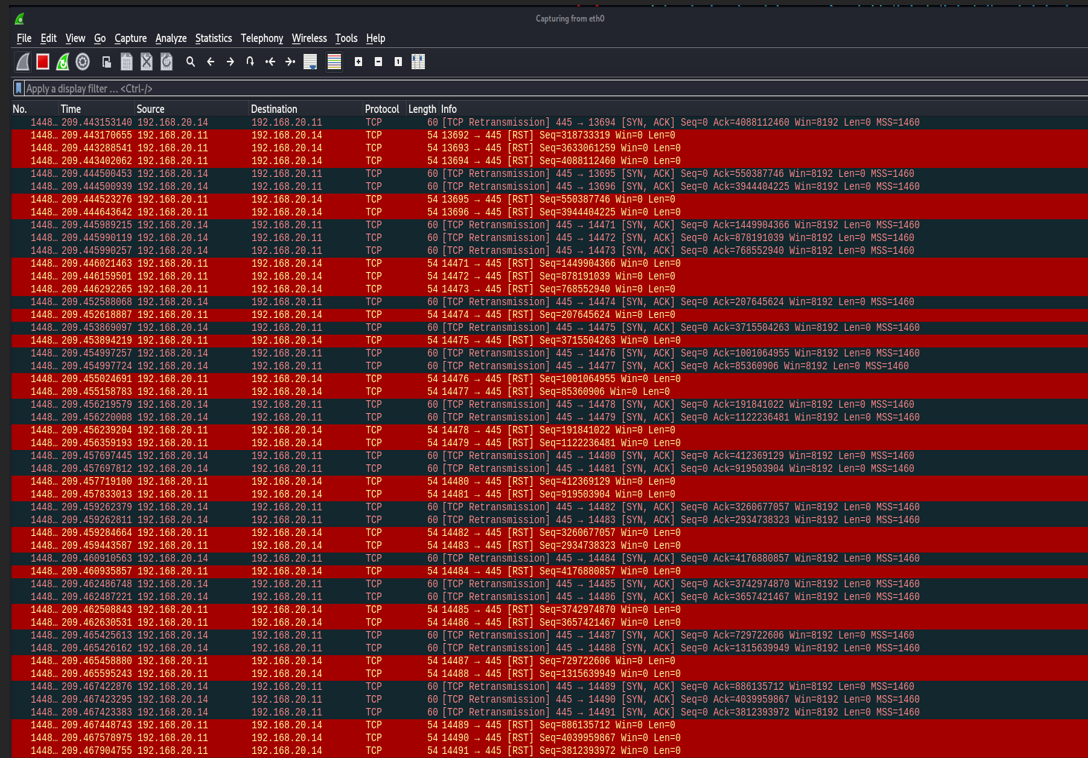Image resolution: width=1088 pixels, height=758 pixels.
Task: Open the Find Packet magnifier icon
Action: coord(189,61)
